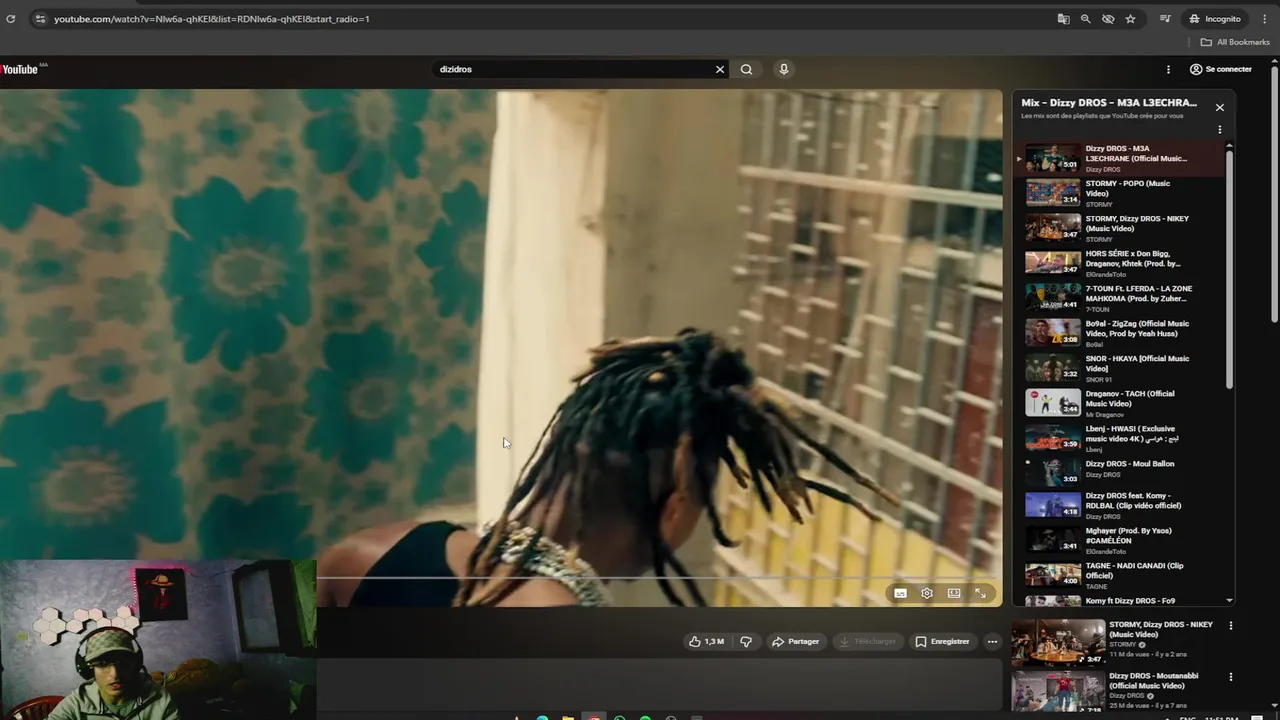
Task: Select SNOR - HKAYA mix item
Action: click(x=1118, y=368)
